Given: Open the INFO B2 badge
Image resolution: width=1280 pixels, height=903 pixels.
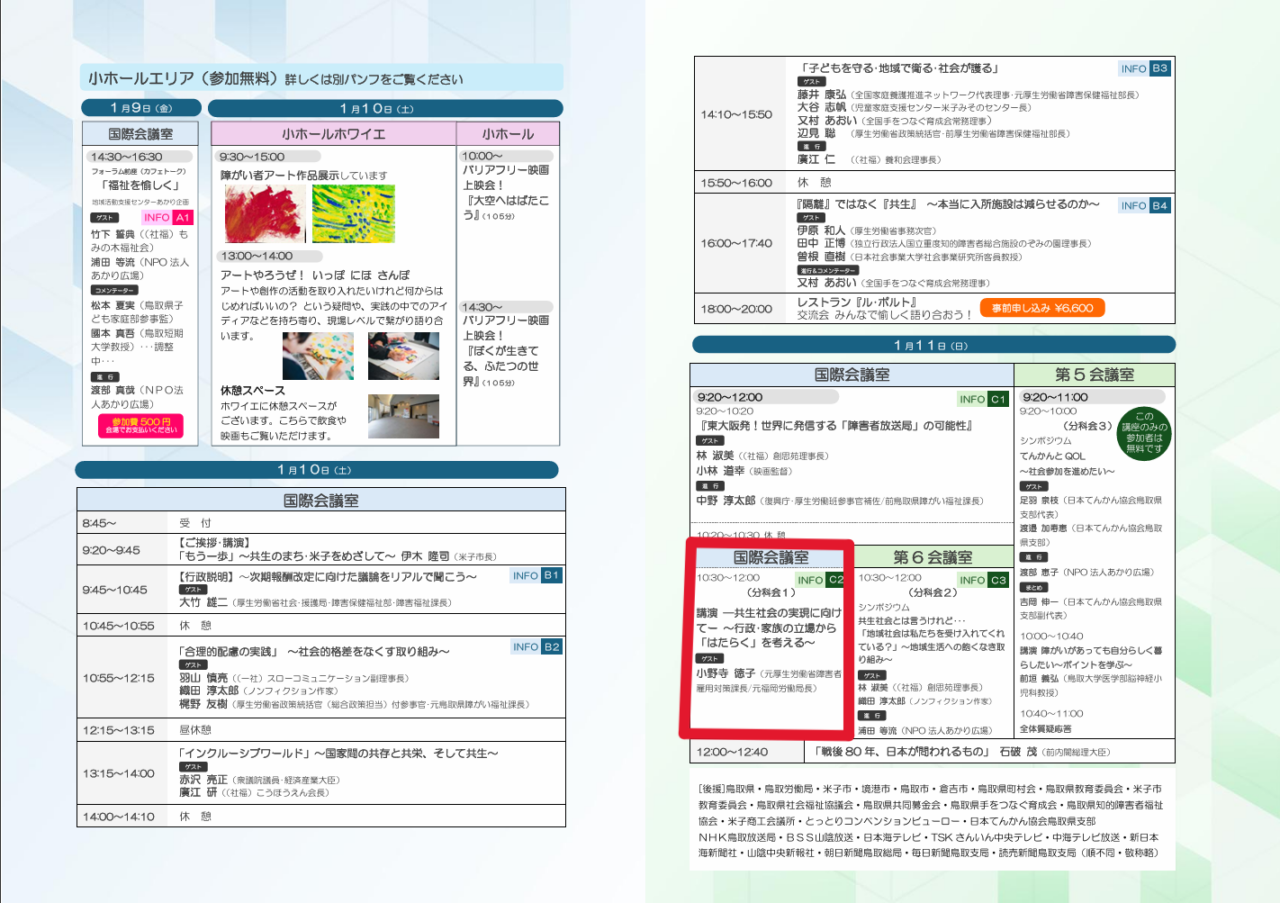Looking at the screenshot, I should pos(538,647).
